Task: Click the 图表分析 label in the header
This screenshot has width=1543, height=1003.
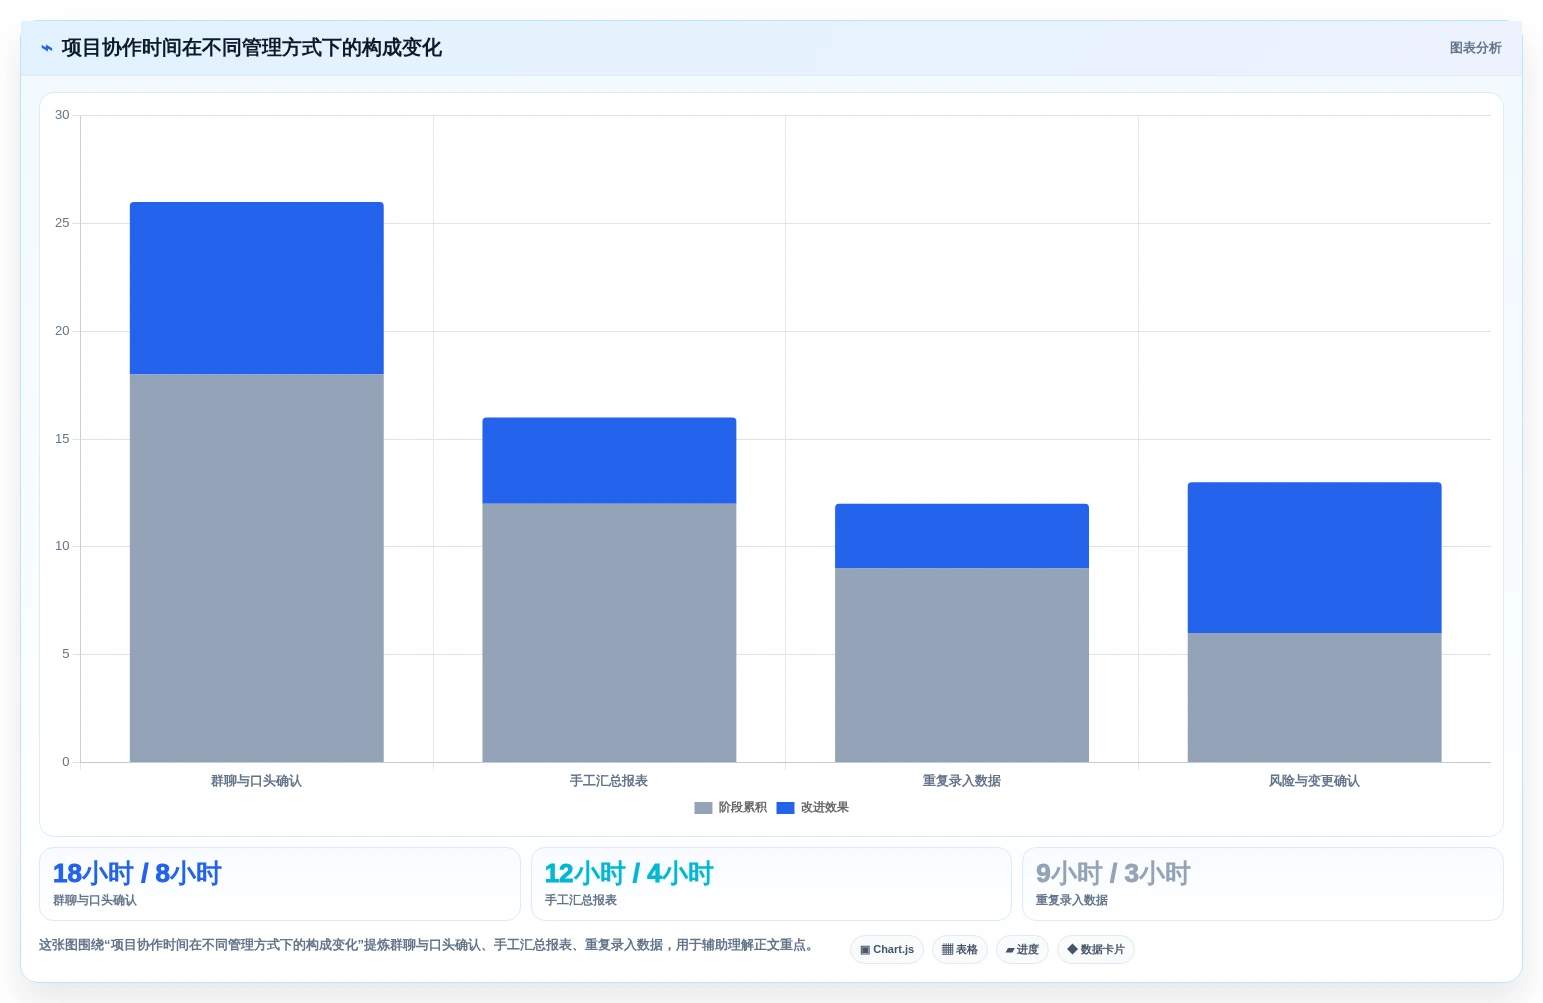Action: [1475, 48]
